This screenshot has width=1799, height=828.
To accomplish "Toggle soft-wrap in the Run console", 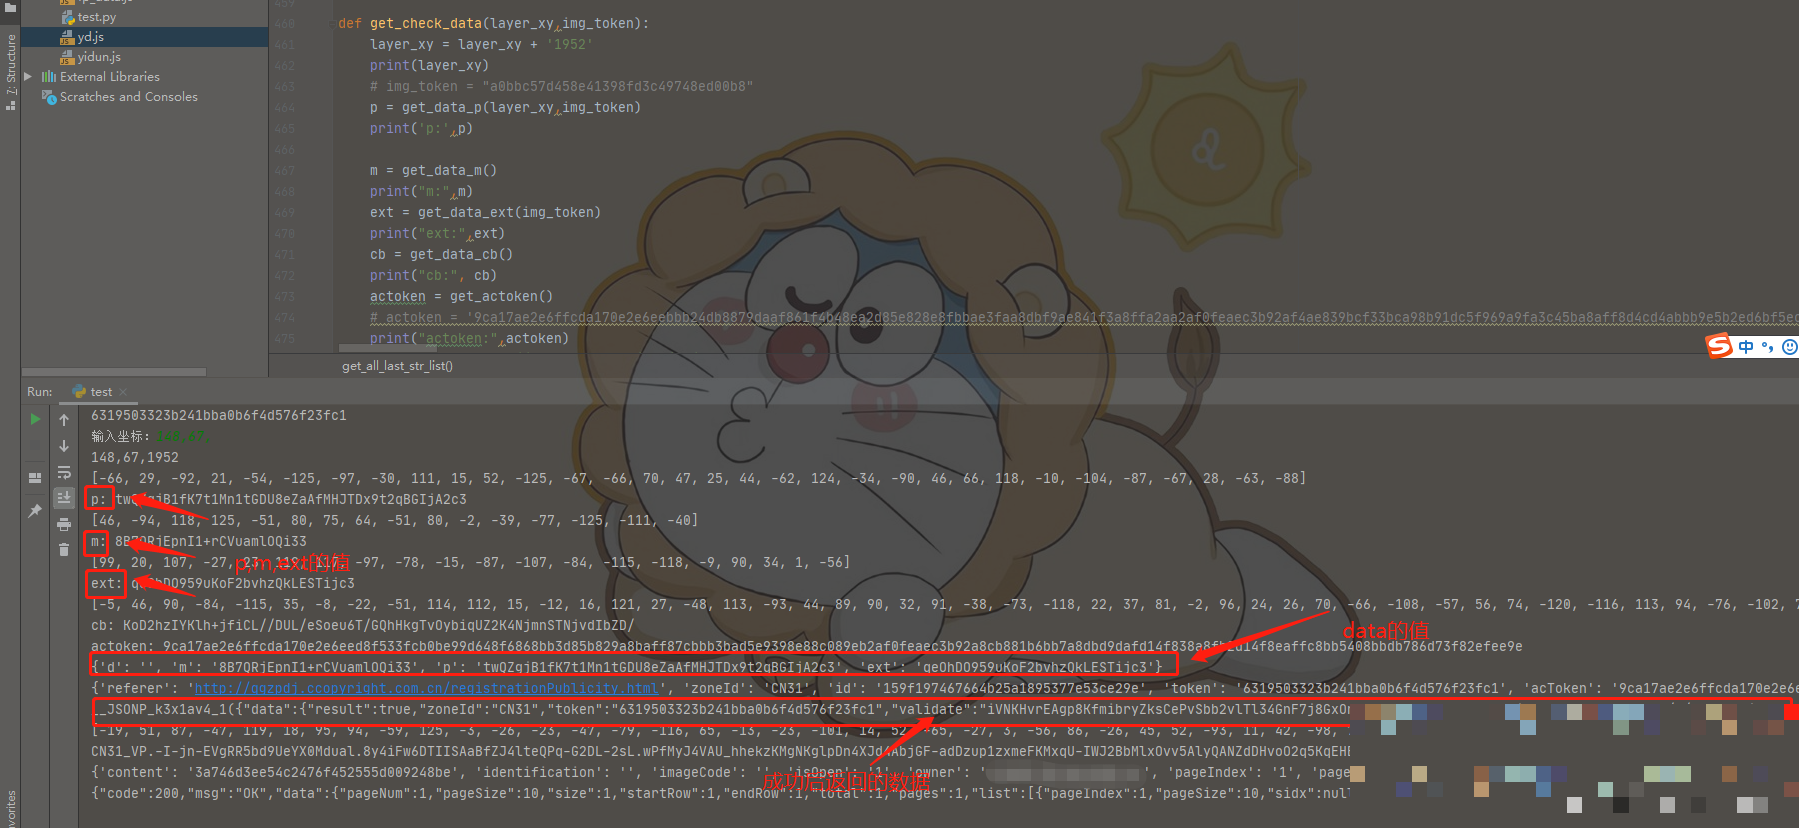I will tap(64, 472).
